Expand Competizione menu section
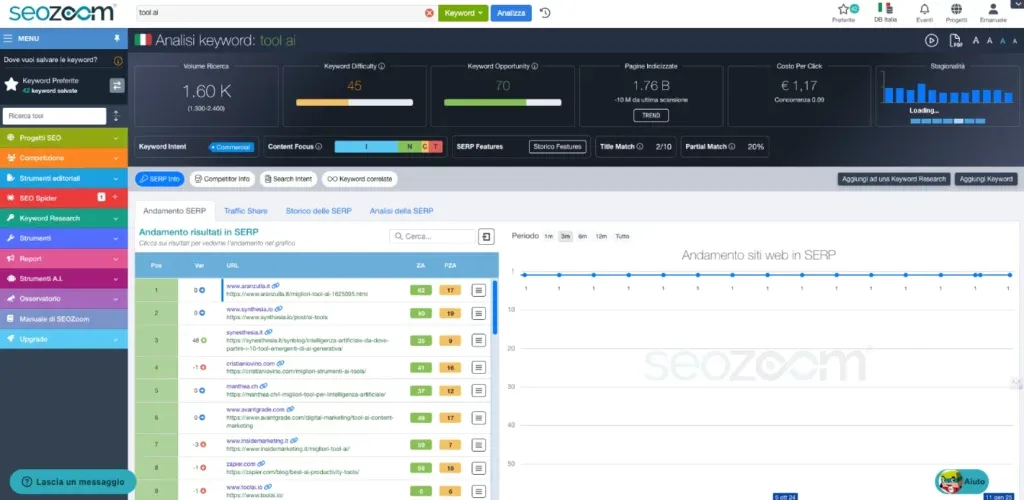 pyautogui.click(x=64, y=158)
